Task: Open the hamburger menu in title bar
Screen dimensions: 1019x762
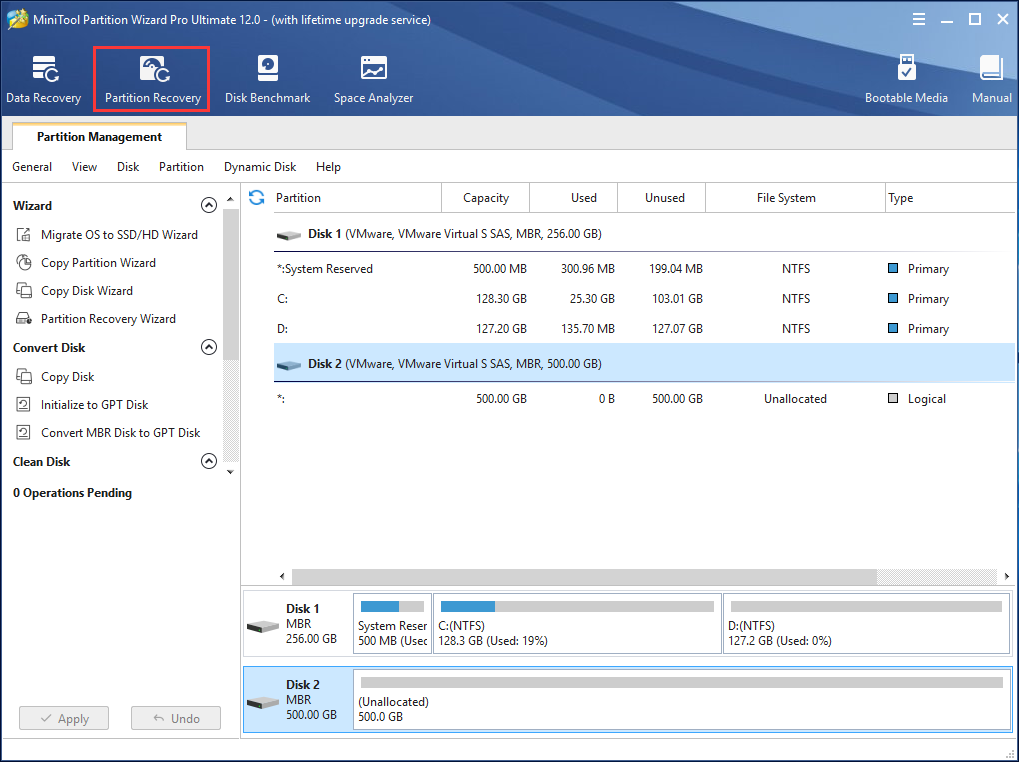Action: tap(918, 20)
